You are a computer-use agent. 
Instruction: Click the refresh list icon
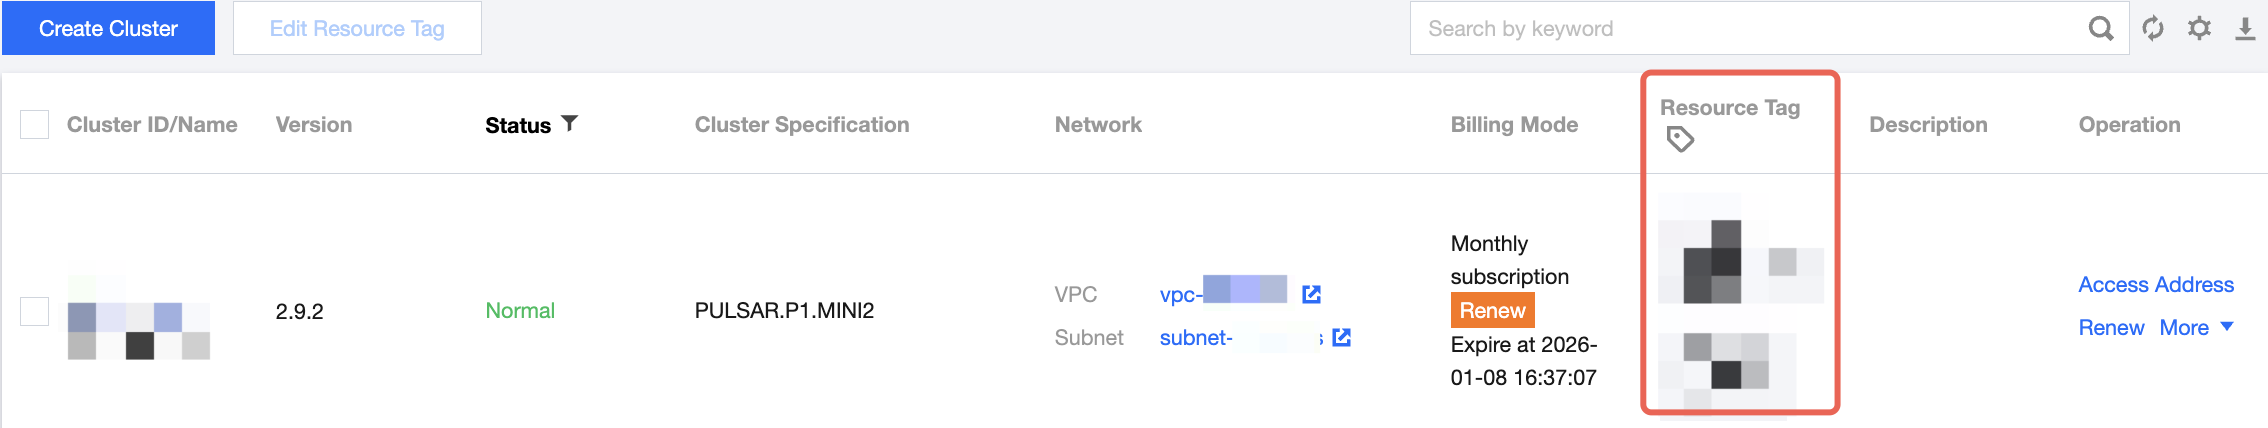pos(2153,28)
